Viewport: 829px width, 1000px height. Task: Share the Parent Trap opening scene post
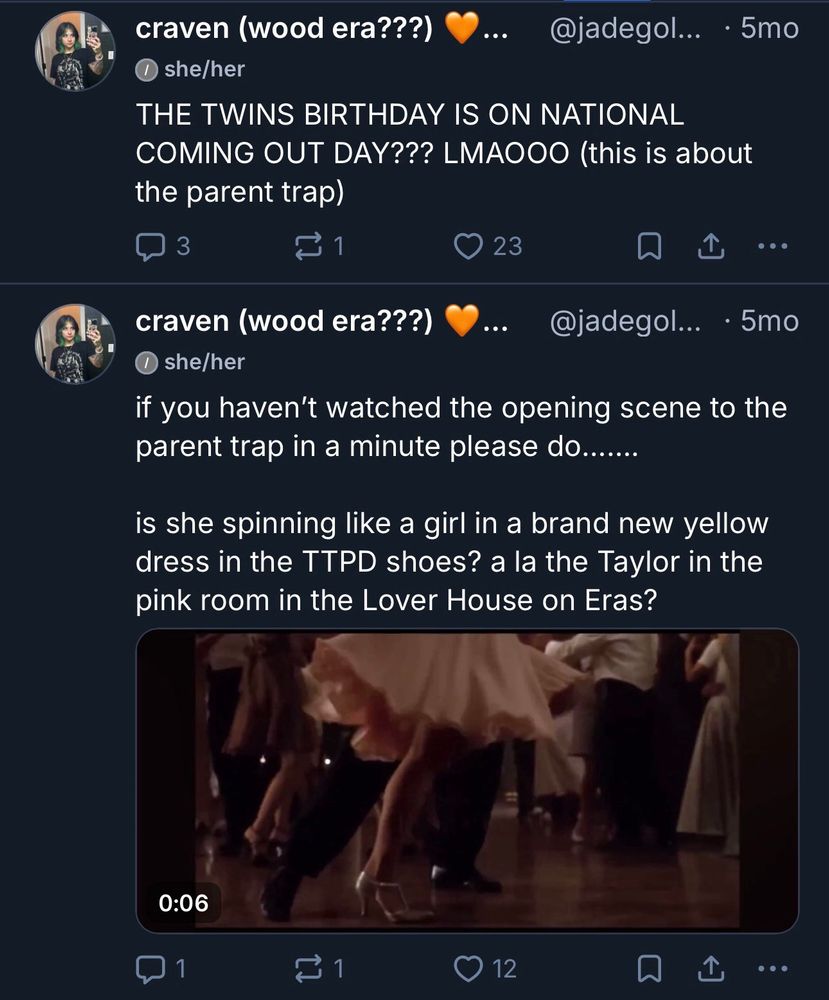(709, 967)
